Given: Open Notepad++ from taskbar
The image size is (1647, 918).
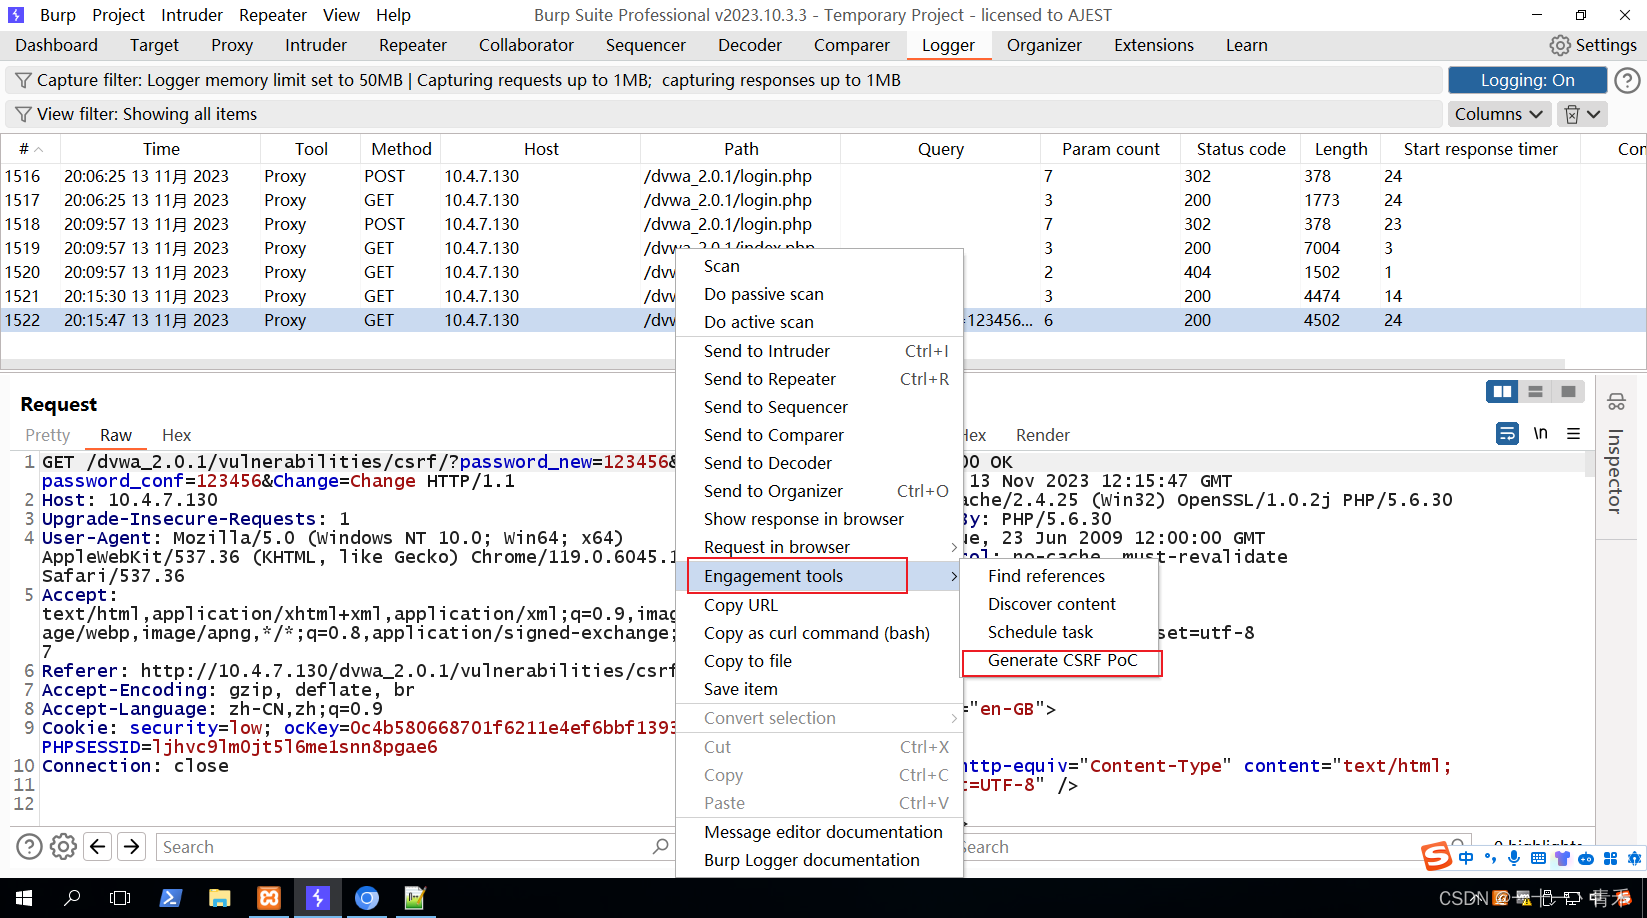Looking at the screenshot, I should point(415,898).
